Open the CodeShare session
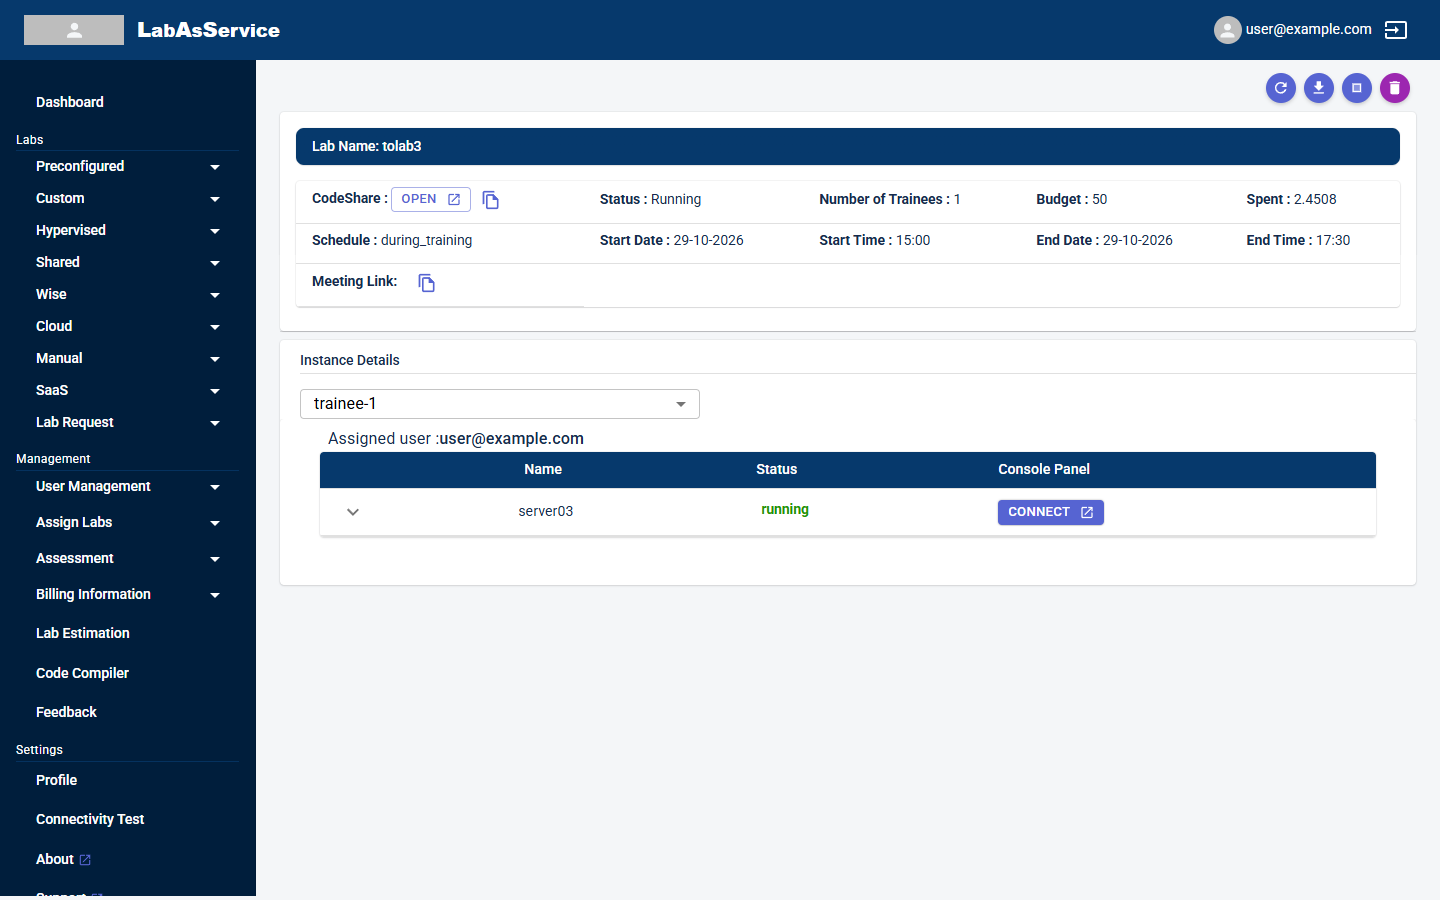This screenshot has width=1440, height=900. pos(431,199)
